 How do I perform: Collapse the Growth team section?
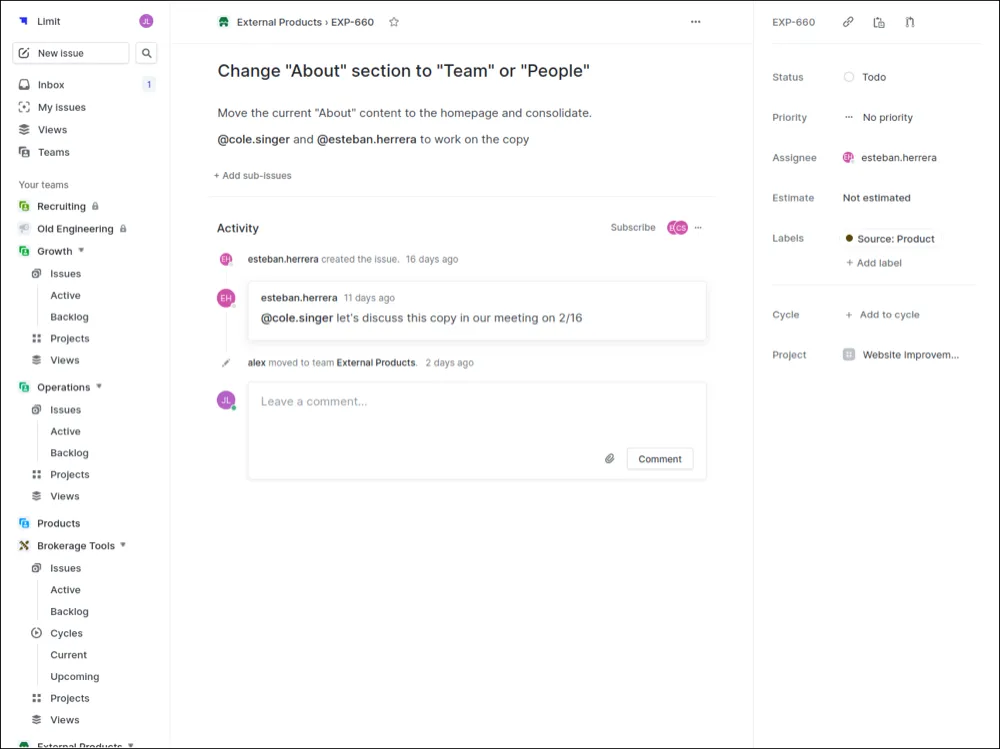pos(80,250)
